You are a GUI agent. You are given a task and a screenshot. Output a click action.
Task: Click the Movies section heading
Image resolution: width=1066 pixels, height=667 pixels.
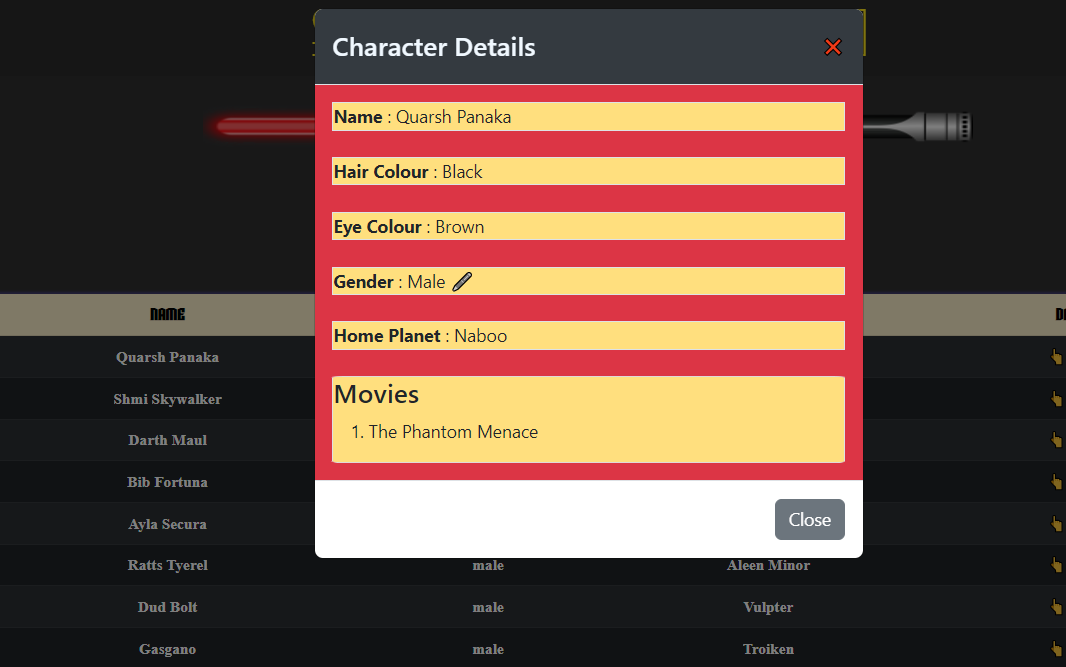pyautogui.click(x=377, y=394)
